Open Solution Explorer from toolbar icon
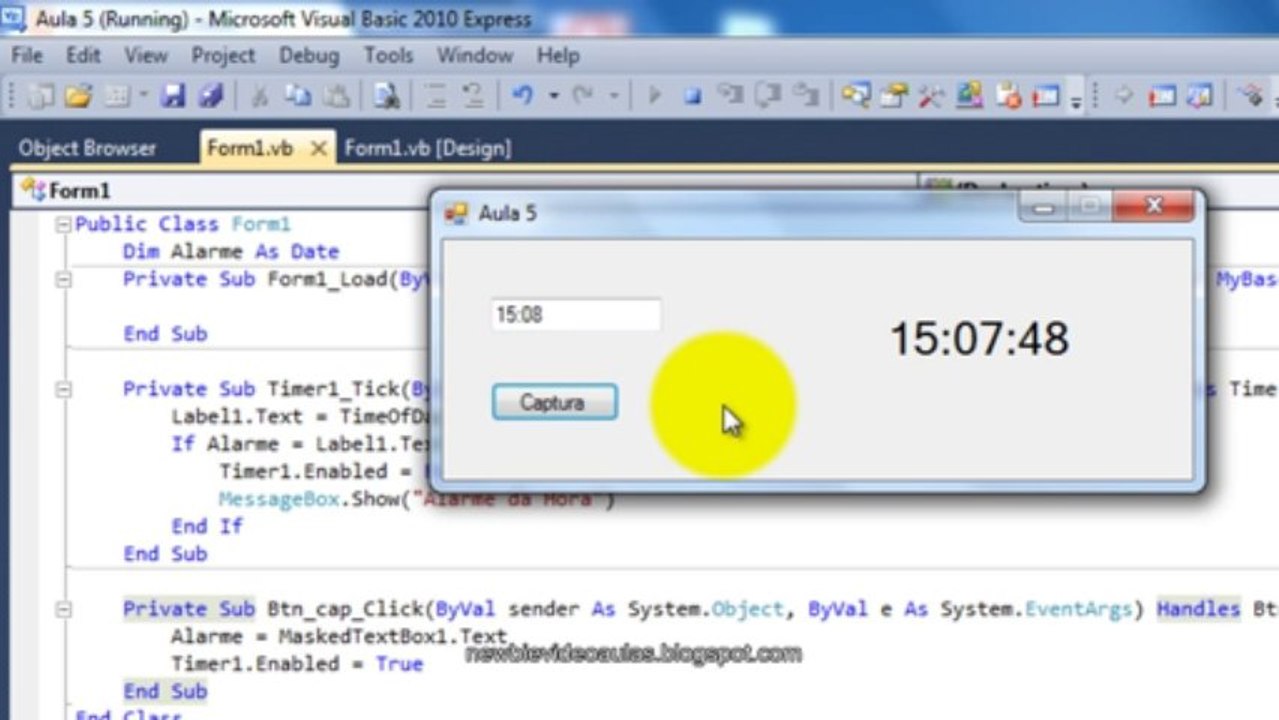Image resolution: width=1279 pixels, height=720 pixels. pos(855,96)
